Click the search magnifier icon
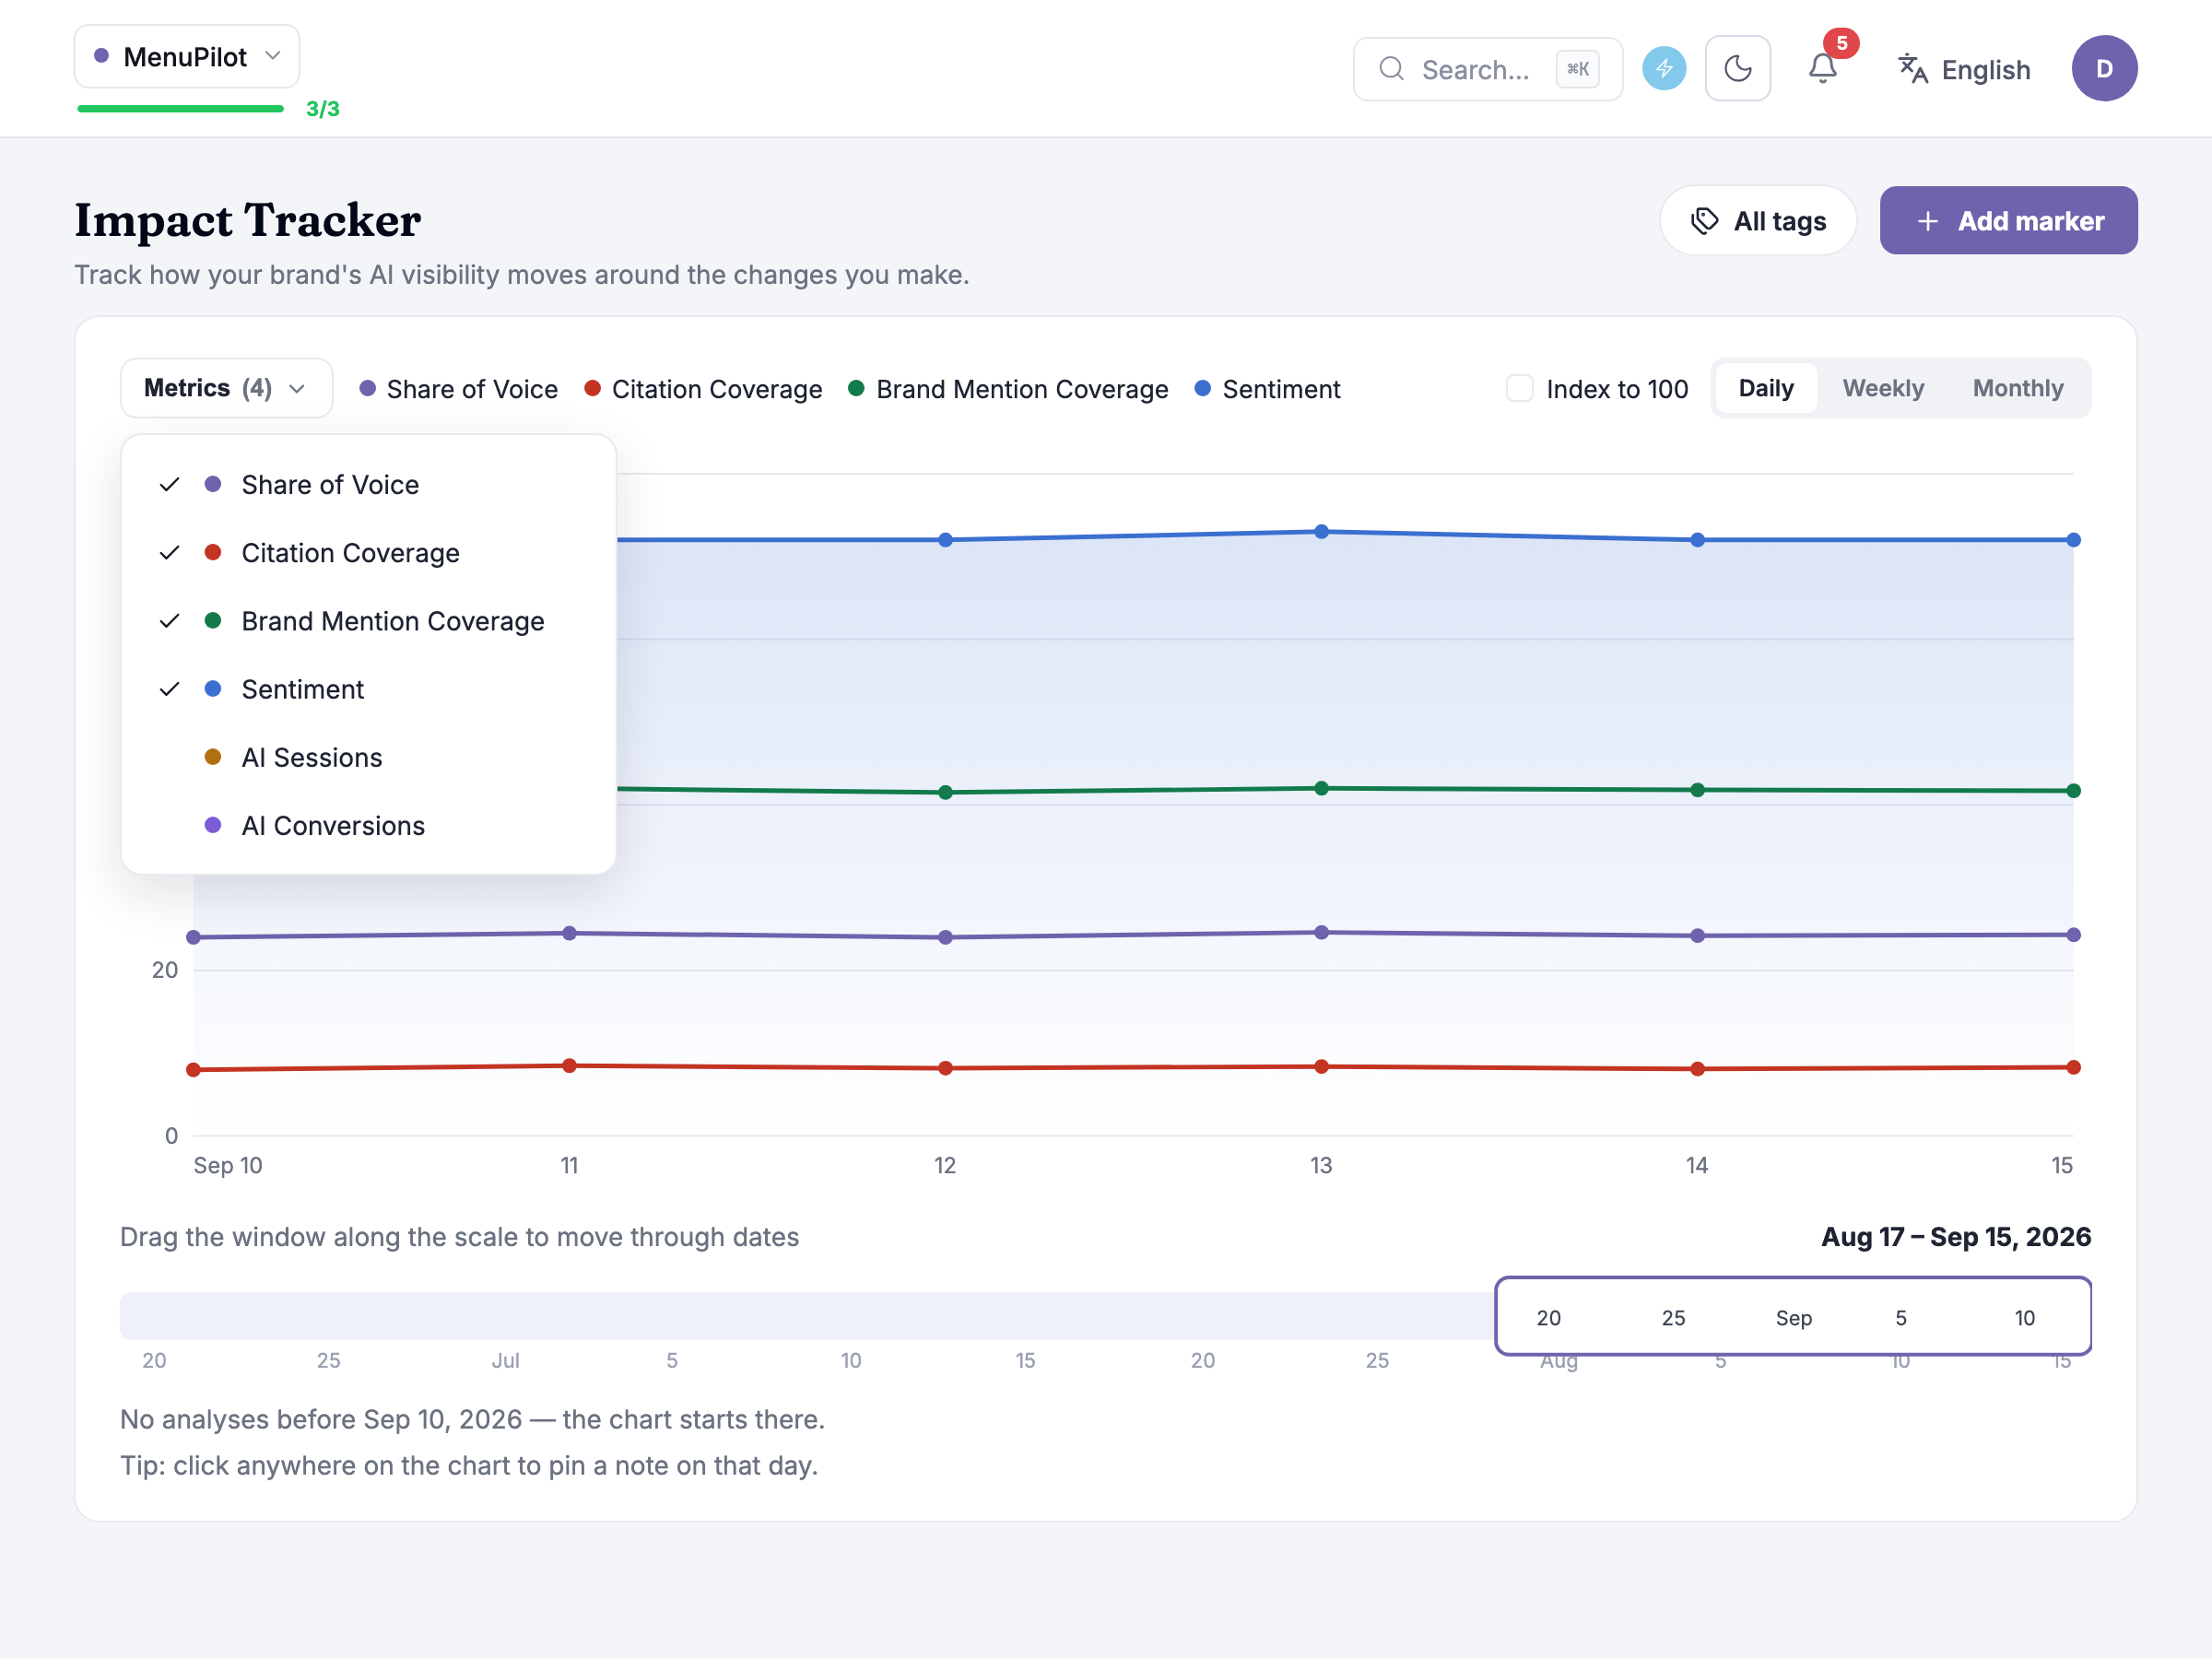 [x=1391, y=69]
